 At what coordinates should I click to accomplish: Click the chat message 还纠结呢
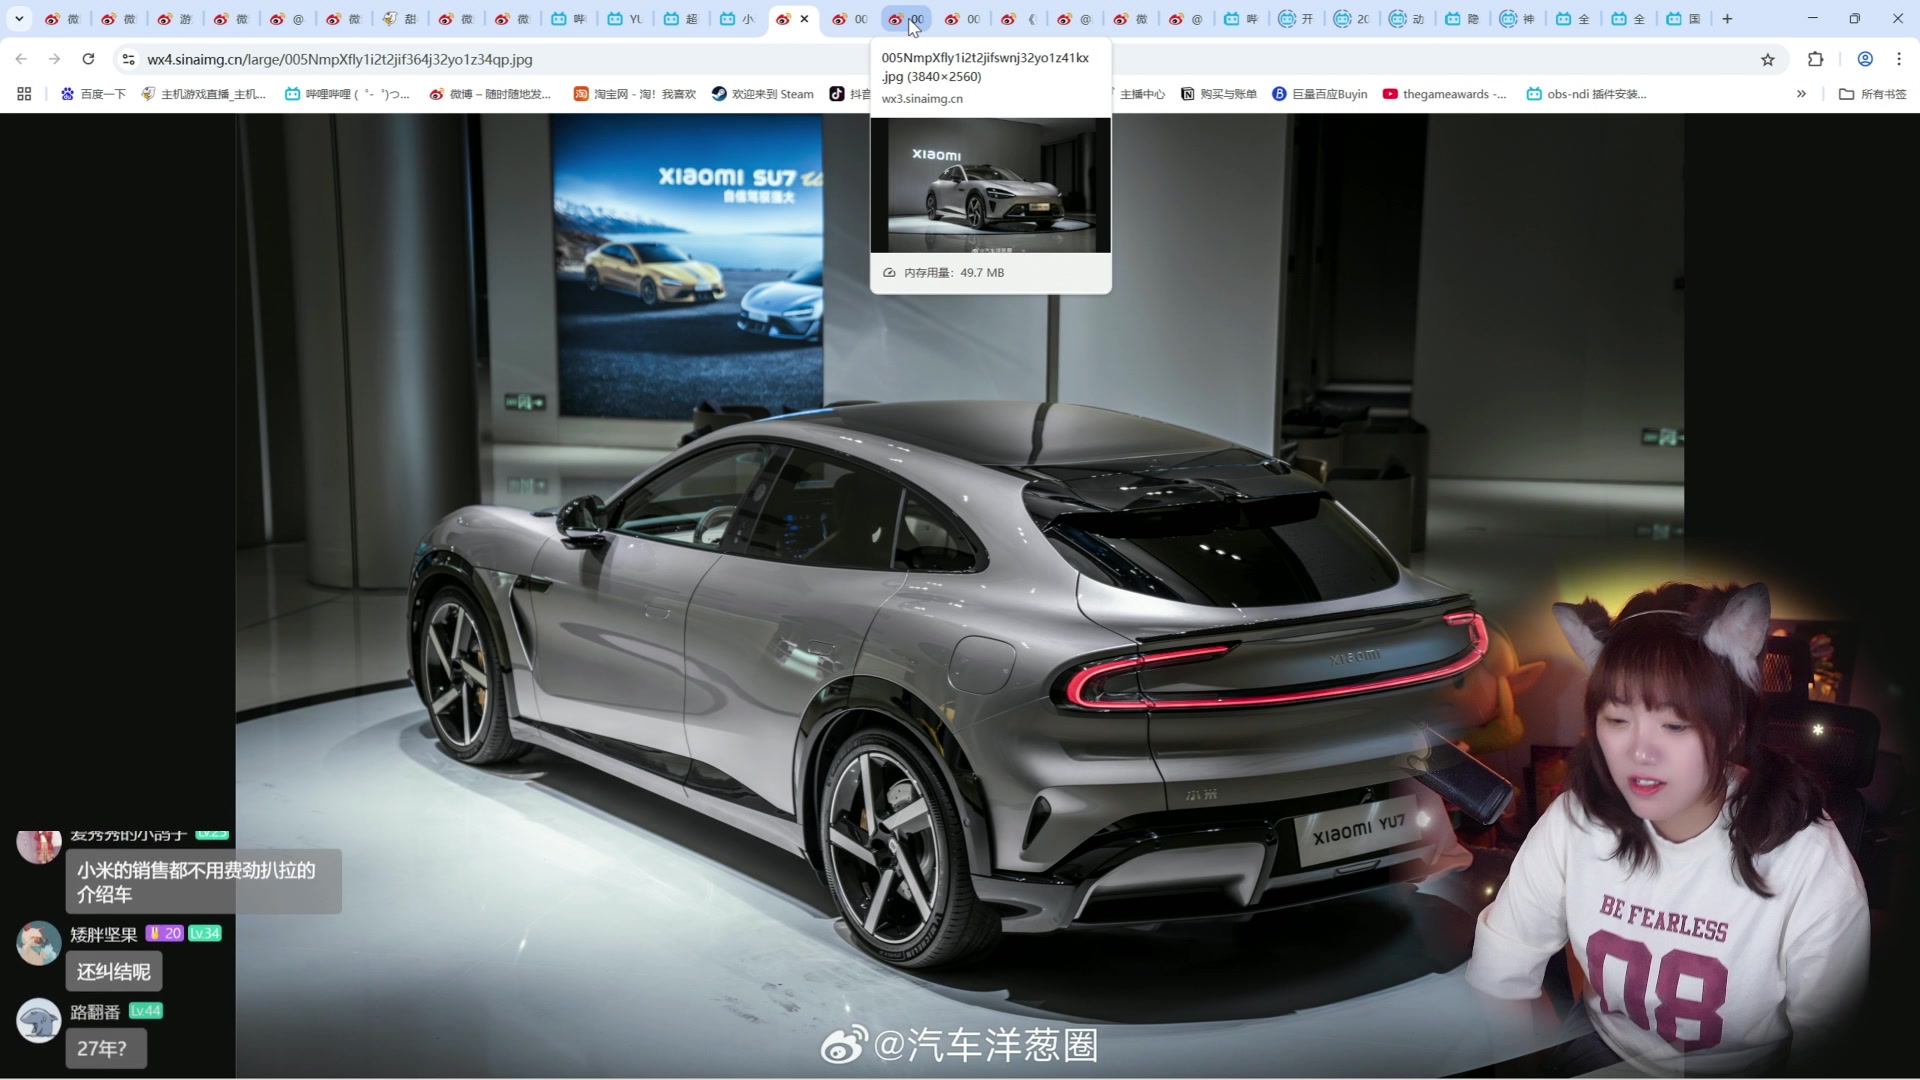[114, 971]
